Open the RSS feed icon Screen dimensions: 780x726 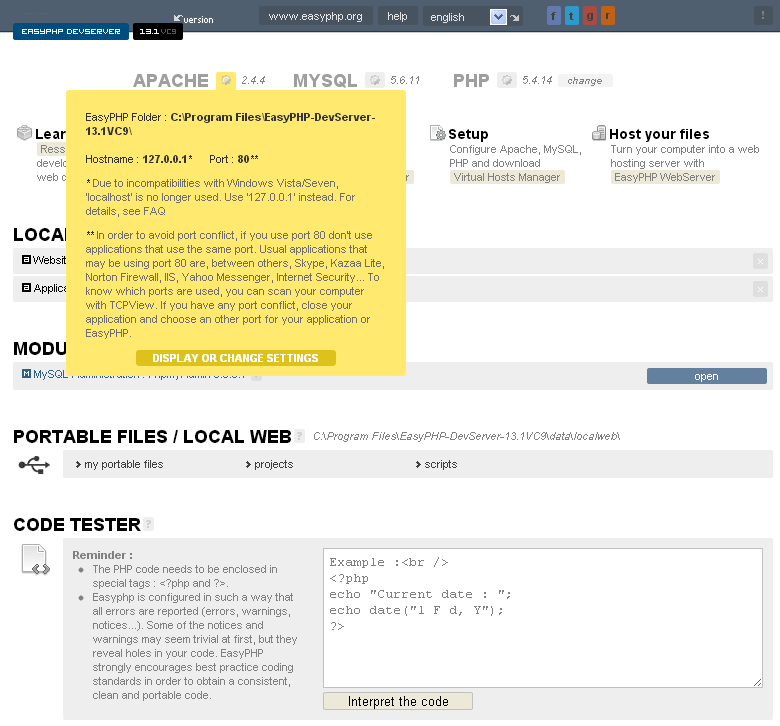pos(608,16)
